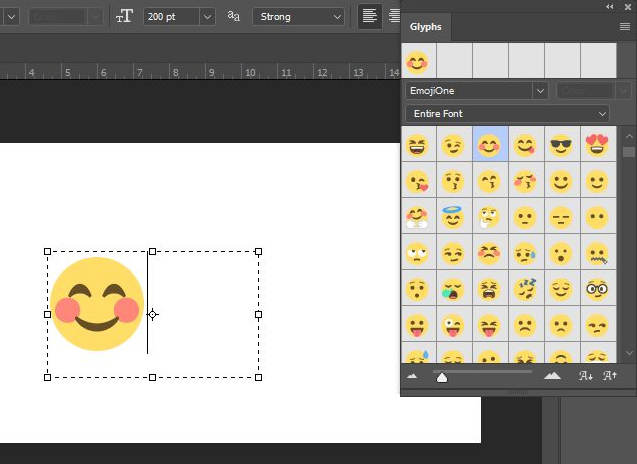
Task: Open the 200 pt font size dropdown
Action: click(x=207, y=17)
